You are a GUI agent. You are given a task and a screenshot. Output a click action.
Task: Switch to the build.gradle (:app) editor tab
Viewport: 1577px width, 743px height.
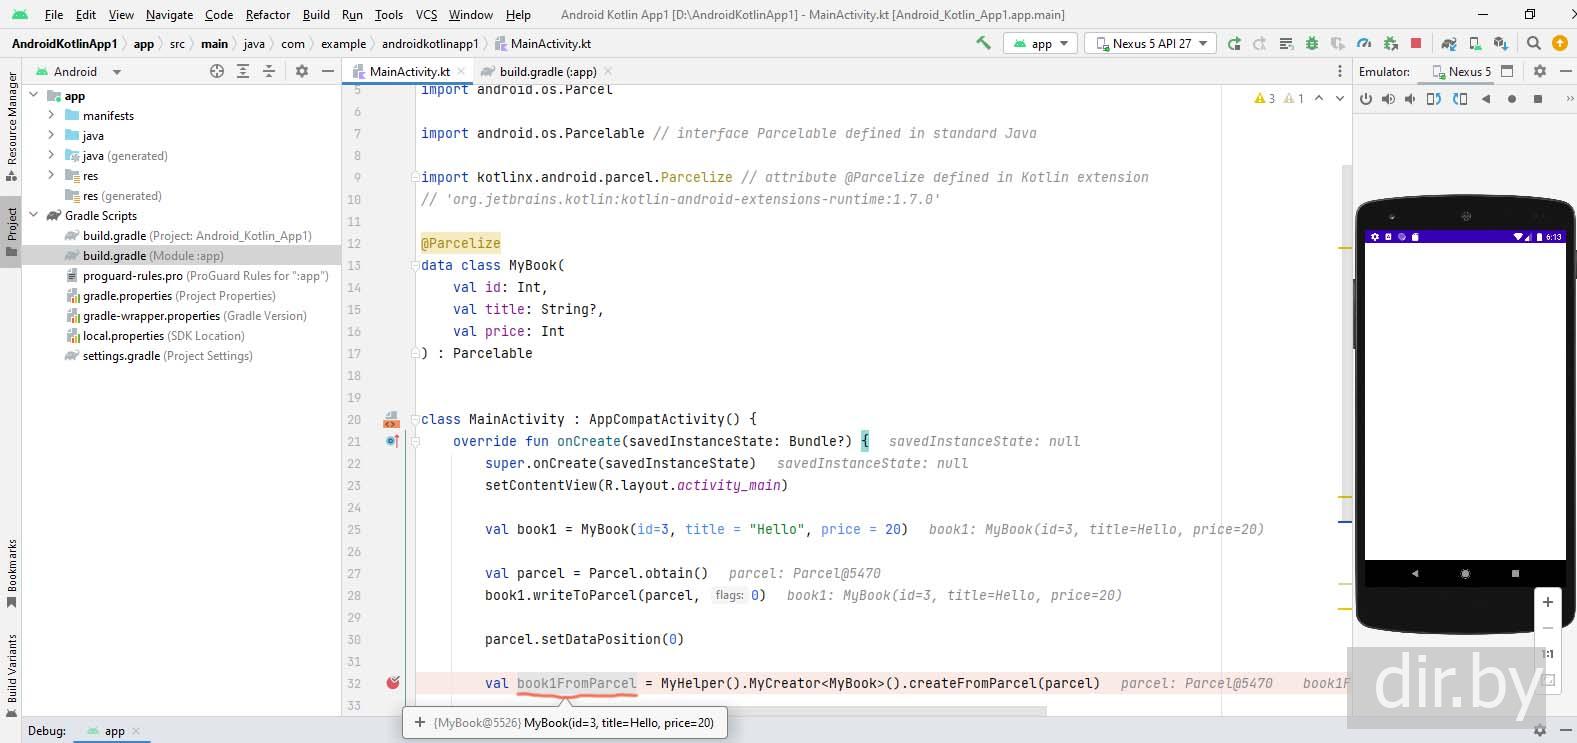546,71
